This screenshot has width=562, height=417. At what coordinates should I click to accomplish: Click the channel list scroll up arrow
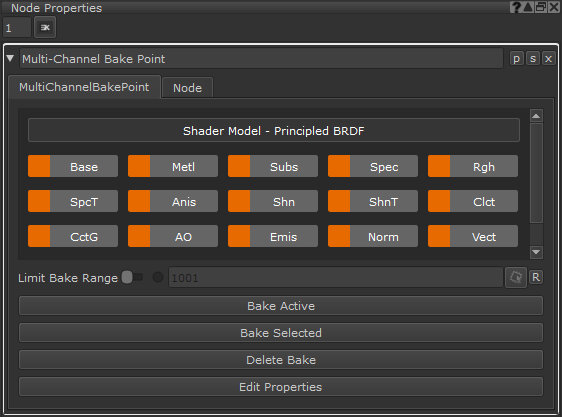pos(536,116)
